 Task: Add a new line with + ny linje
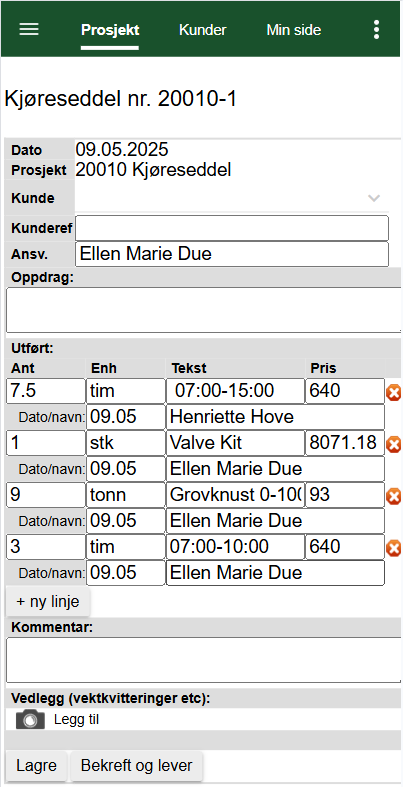pyautogui.click(x=48, y=602)
